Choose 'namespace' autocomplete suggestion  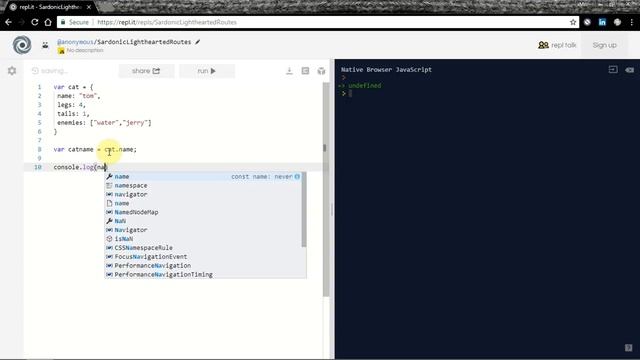pos(204,185)
